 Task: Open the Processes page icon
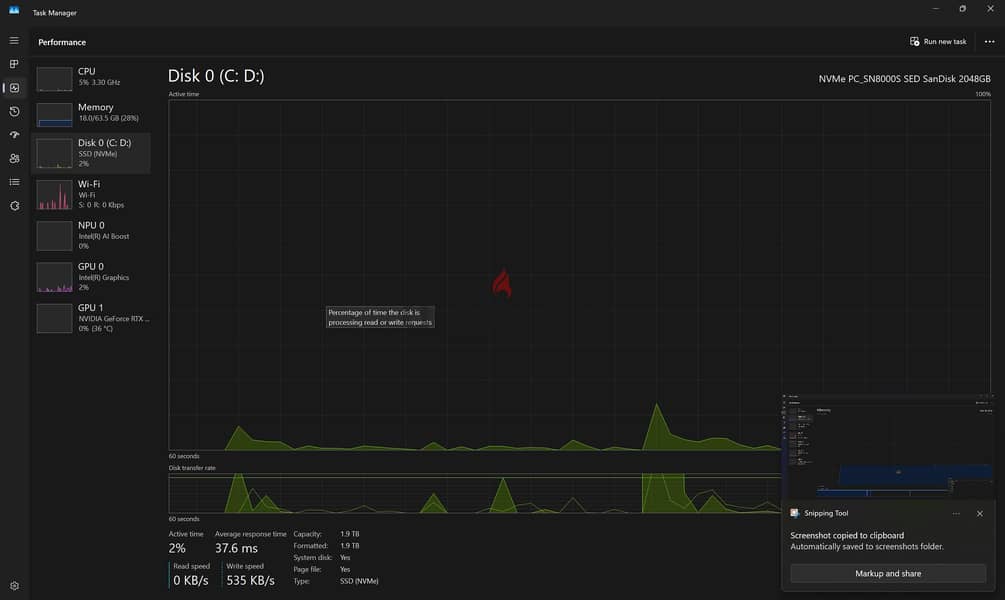14,64
